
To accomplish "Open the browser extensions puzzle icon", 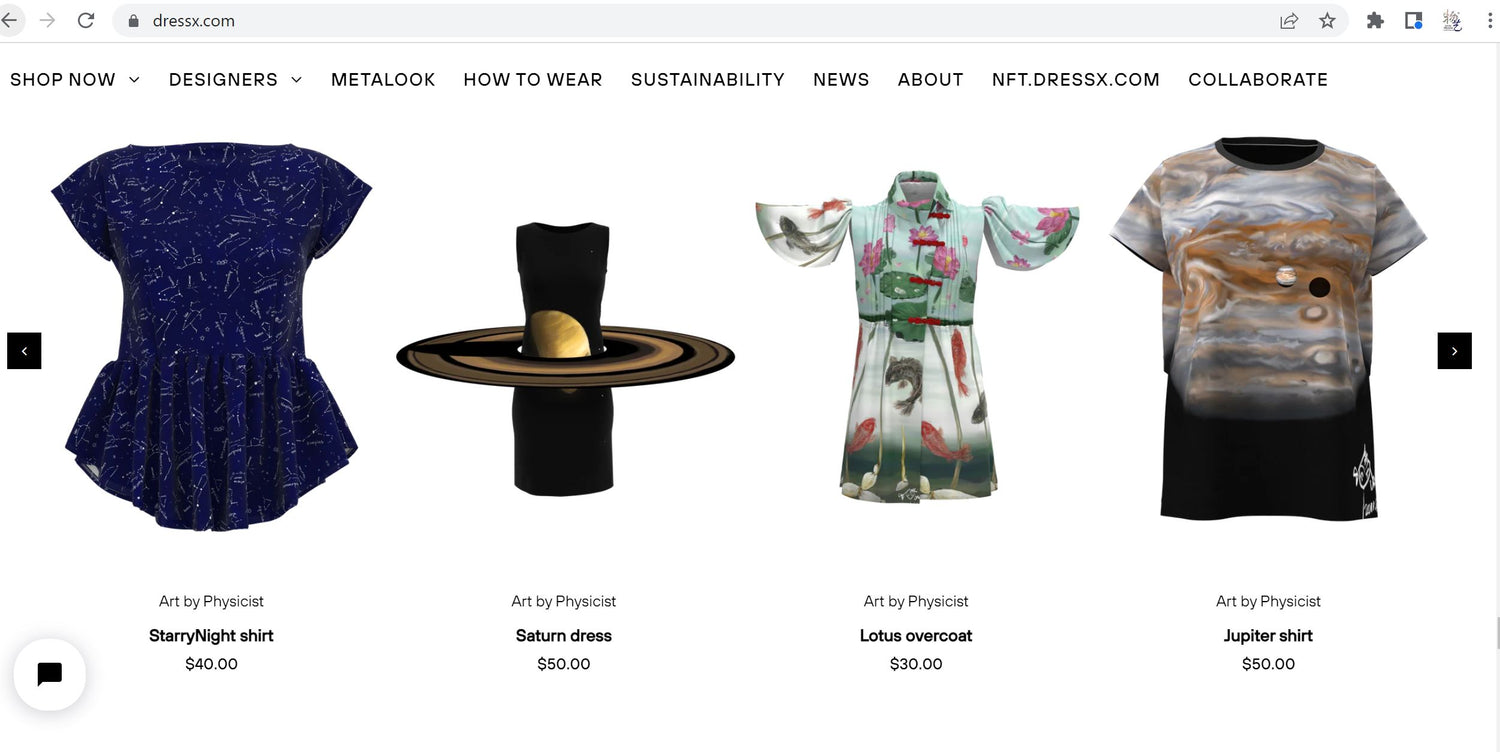I will click(x=1375, y=20).
